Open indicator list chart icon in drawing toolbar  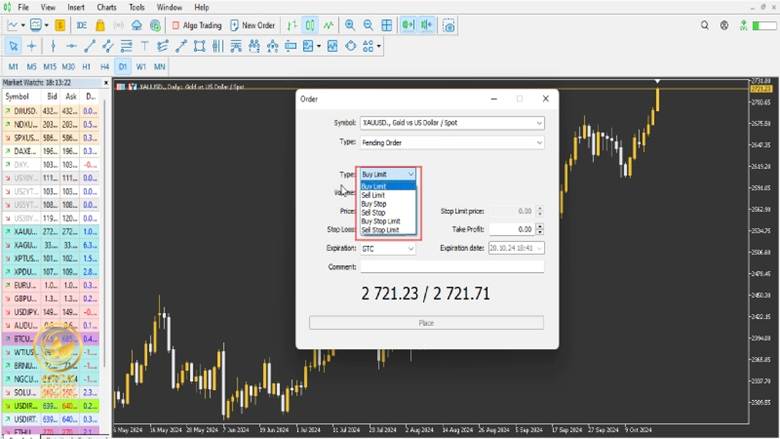point(332,46)
